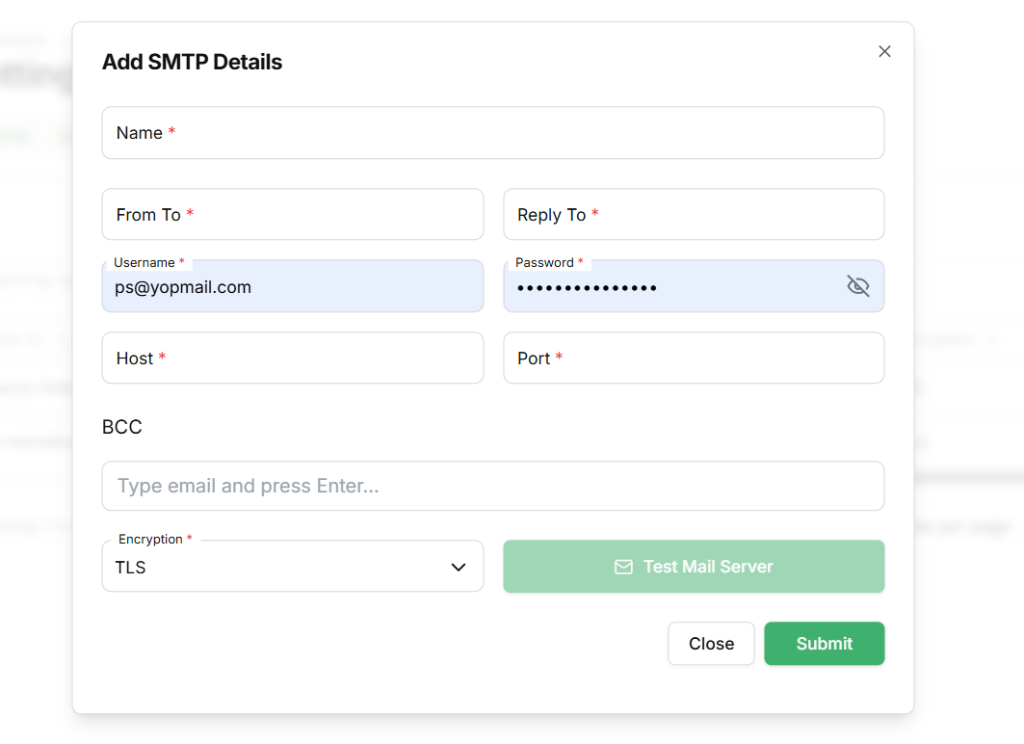Select the Port input field

[693, 358]
